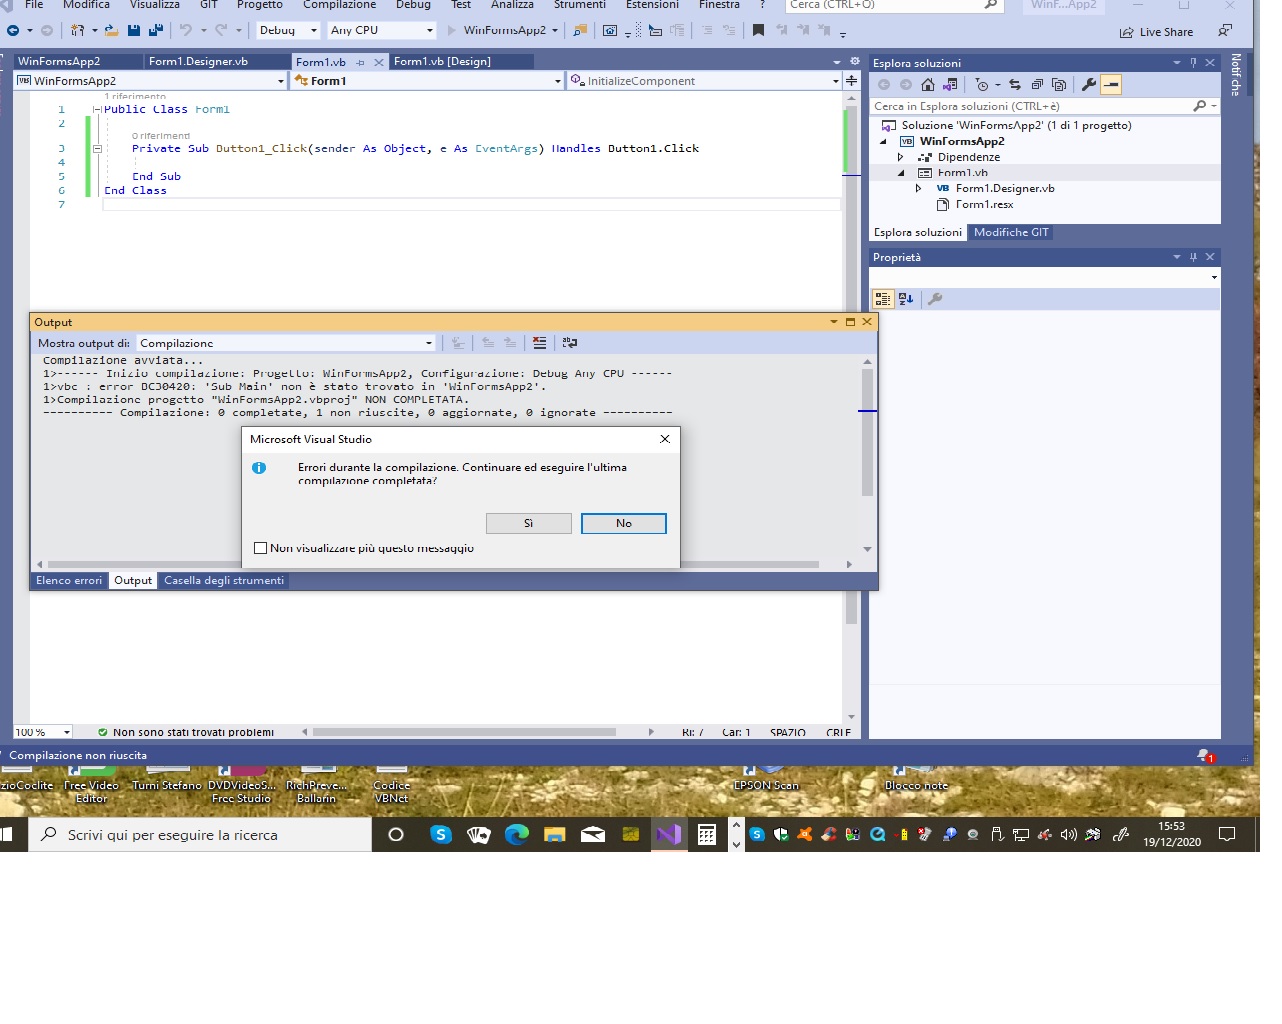The height and width of the screenshot is (1024, 1282).
Task: Show all files in Esplora soluzioni
Action: click(x=1059, y=85)
